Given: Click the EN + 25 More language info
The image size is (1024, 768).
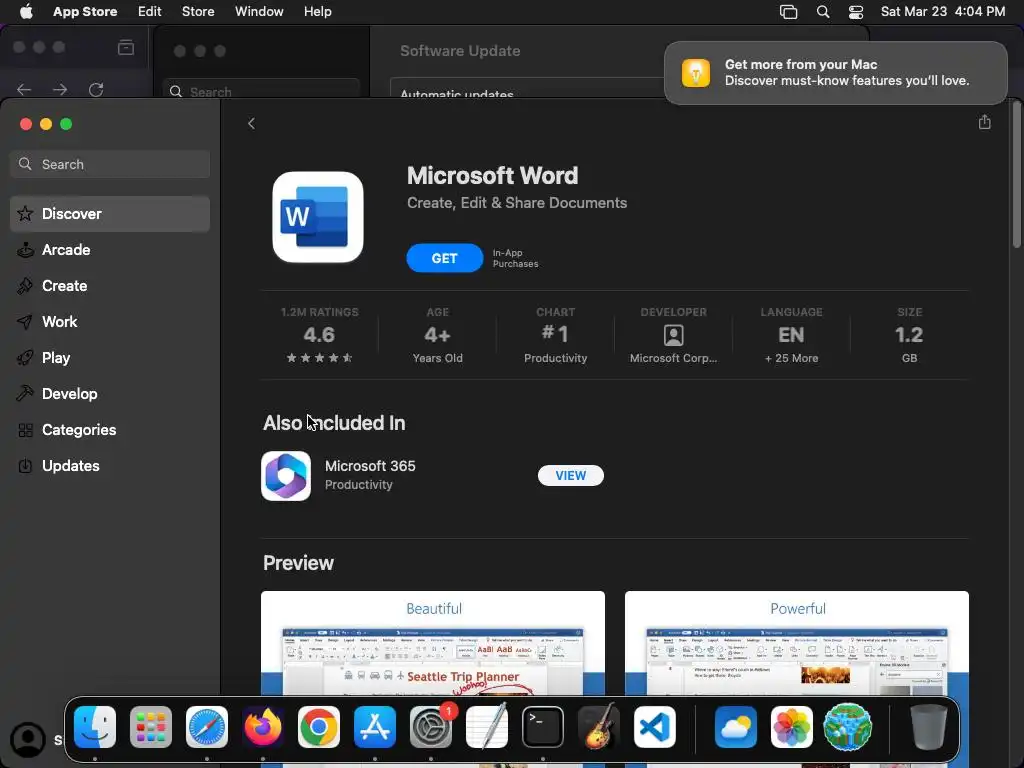Looking at the screenshot, I should click(792, 335).
